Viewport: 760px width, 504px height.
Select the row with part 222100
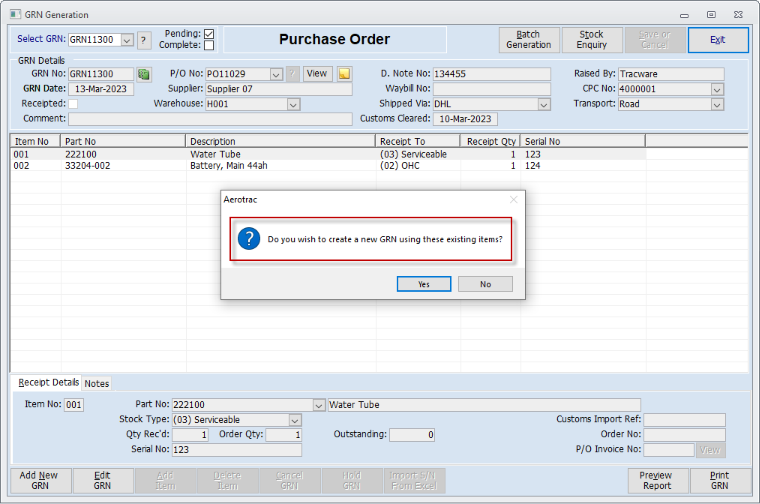pos(328,155)
